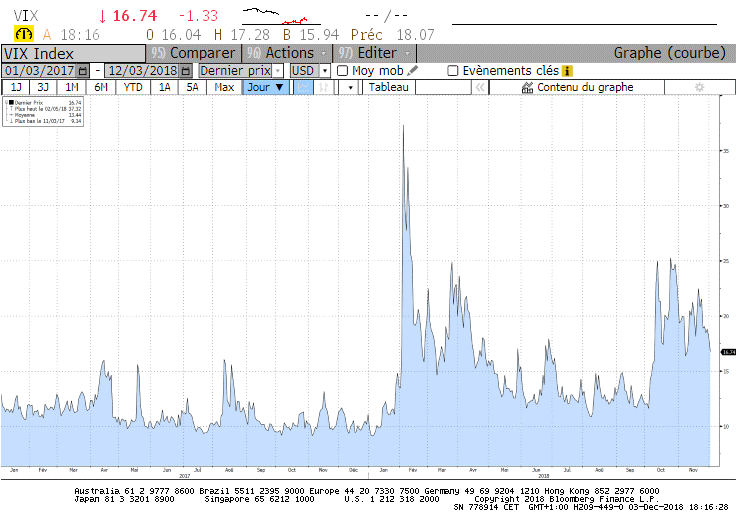
Task: Open chart type options dropdown arrow
Action: pos(350,87)
